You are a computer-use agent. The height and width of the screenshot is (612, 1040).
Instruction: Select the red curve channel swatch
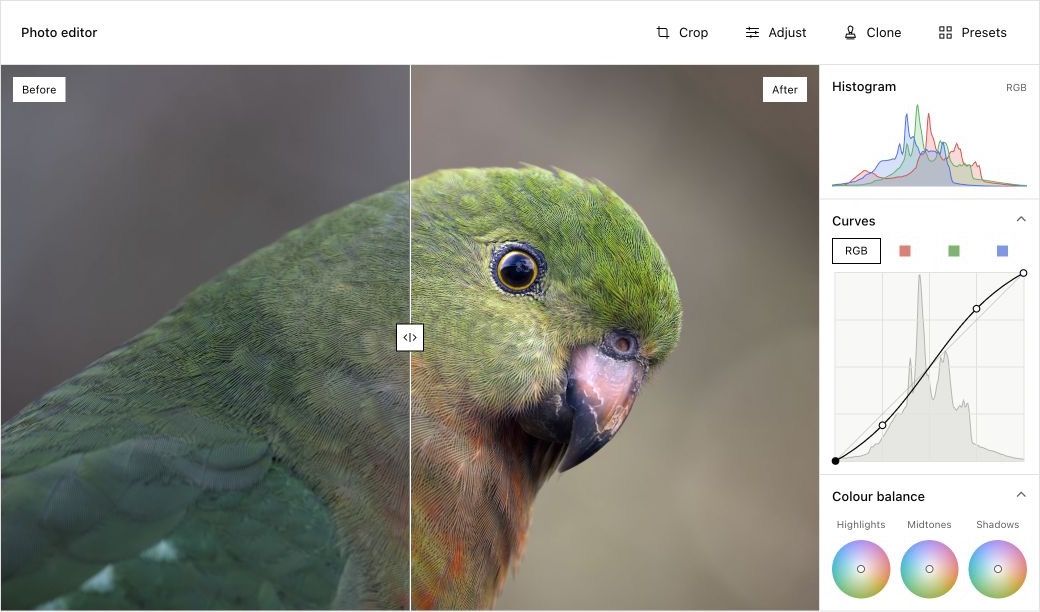coord(905,251)
